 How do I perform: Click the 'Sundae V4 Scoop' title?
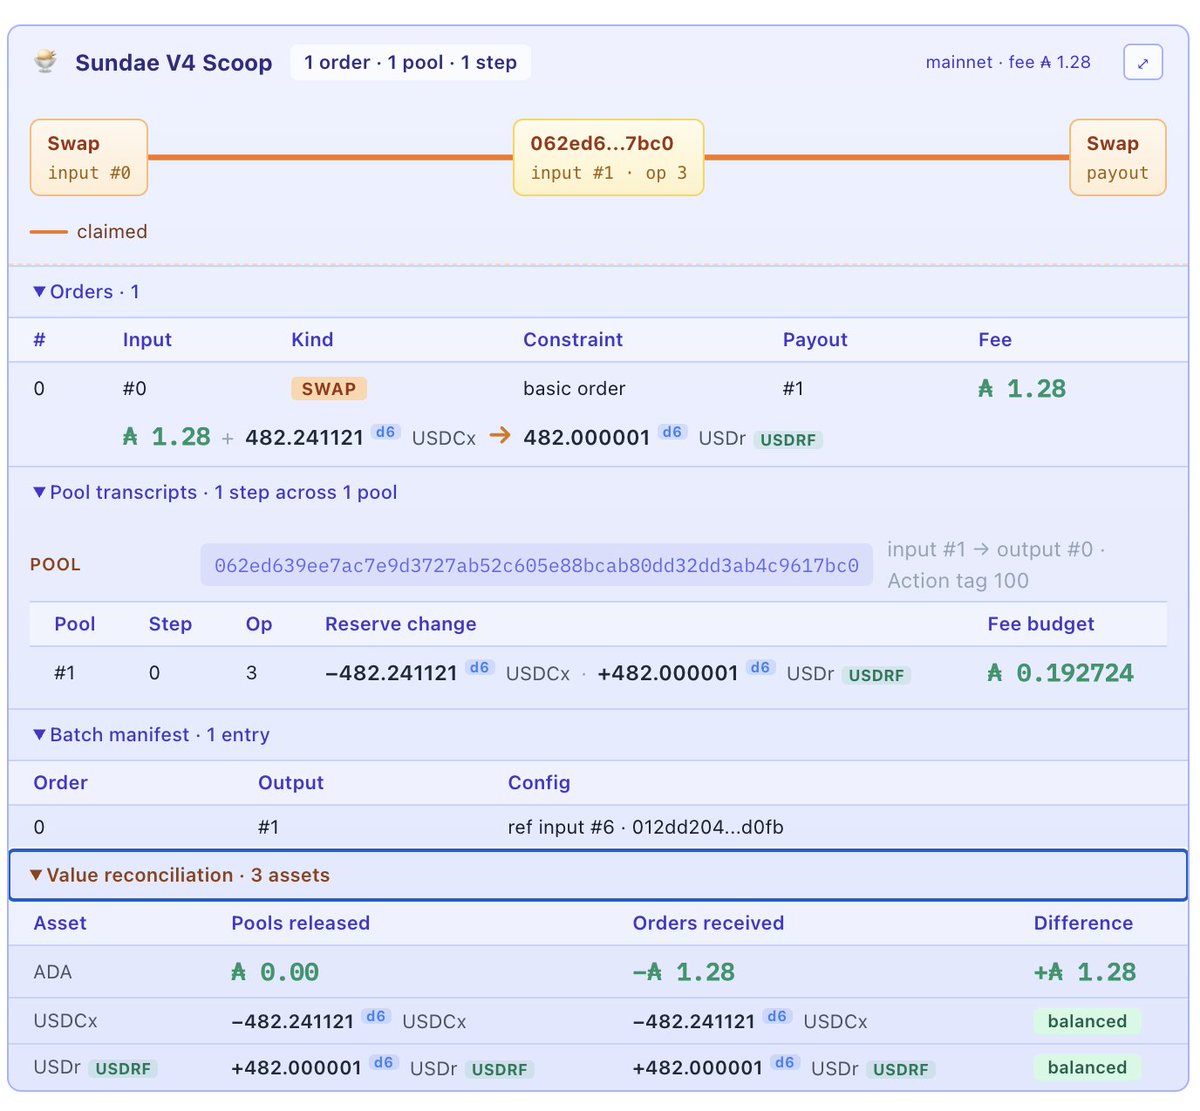point(174,63)
